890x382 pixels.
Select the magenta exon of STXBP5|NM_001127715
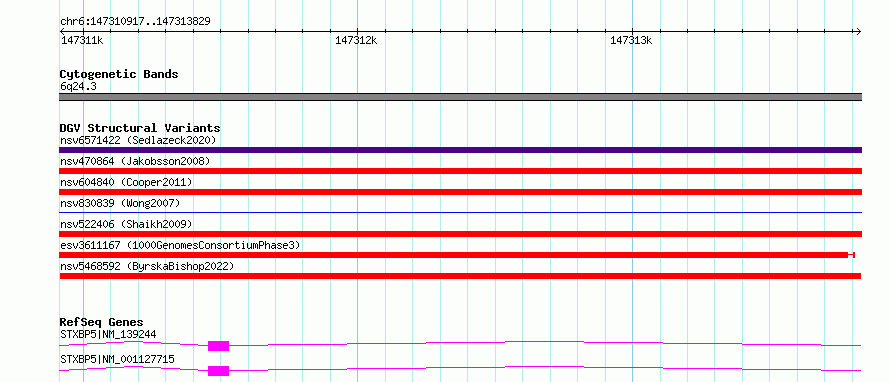(219, 371)
